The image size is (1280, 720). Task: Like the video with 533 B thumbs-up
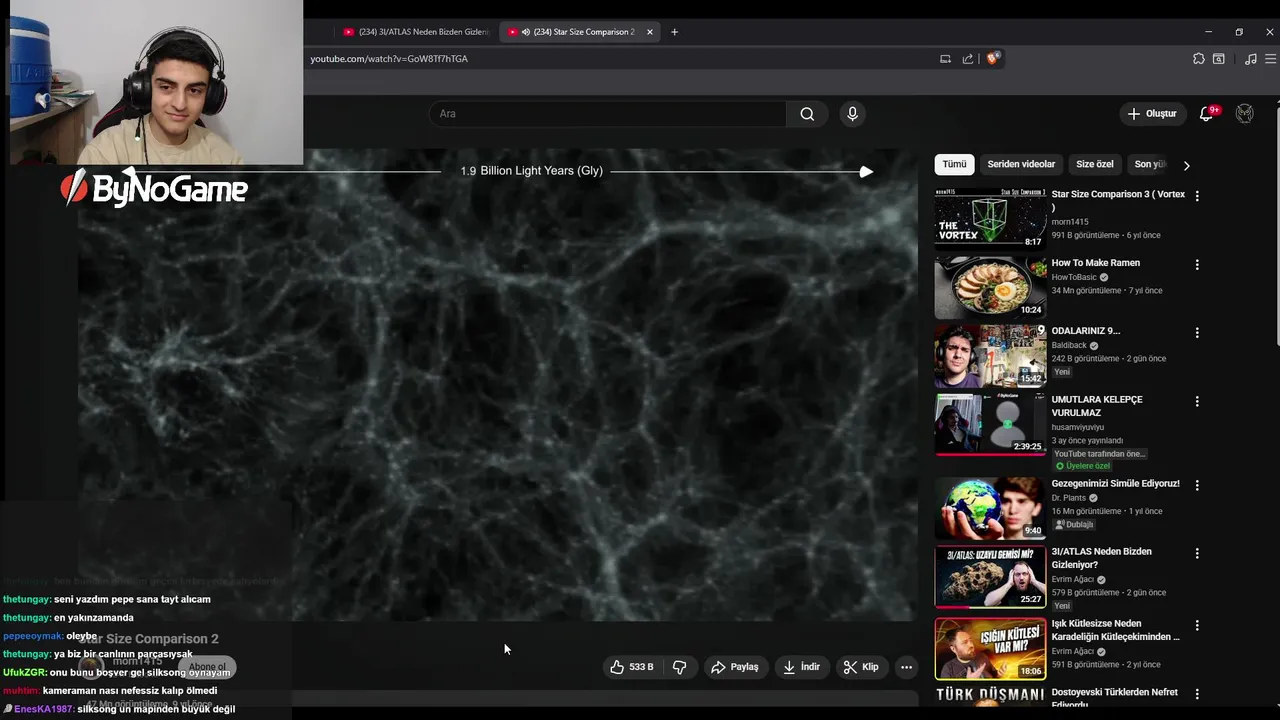632,667
